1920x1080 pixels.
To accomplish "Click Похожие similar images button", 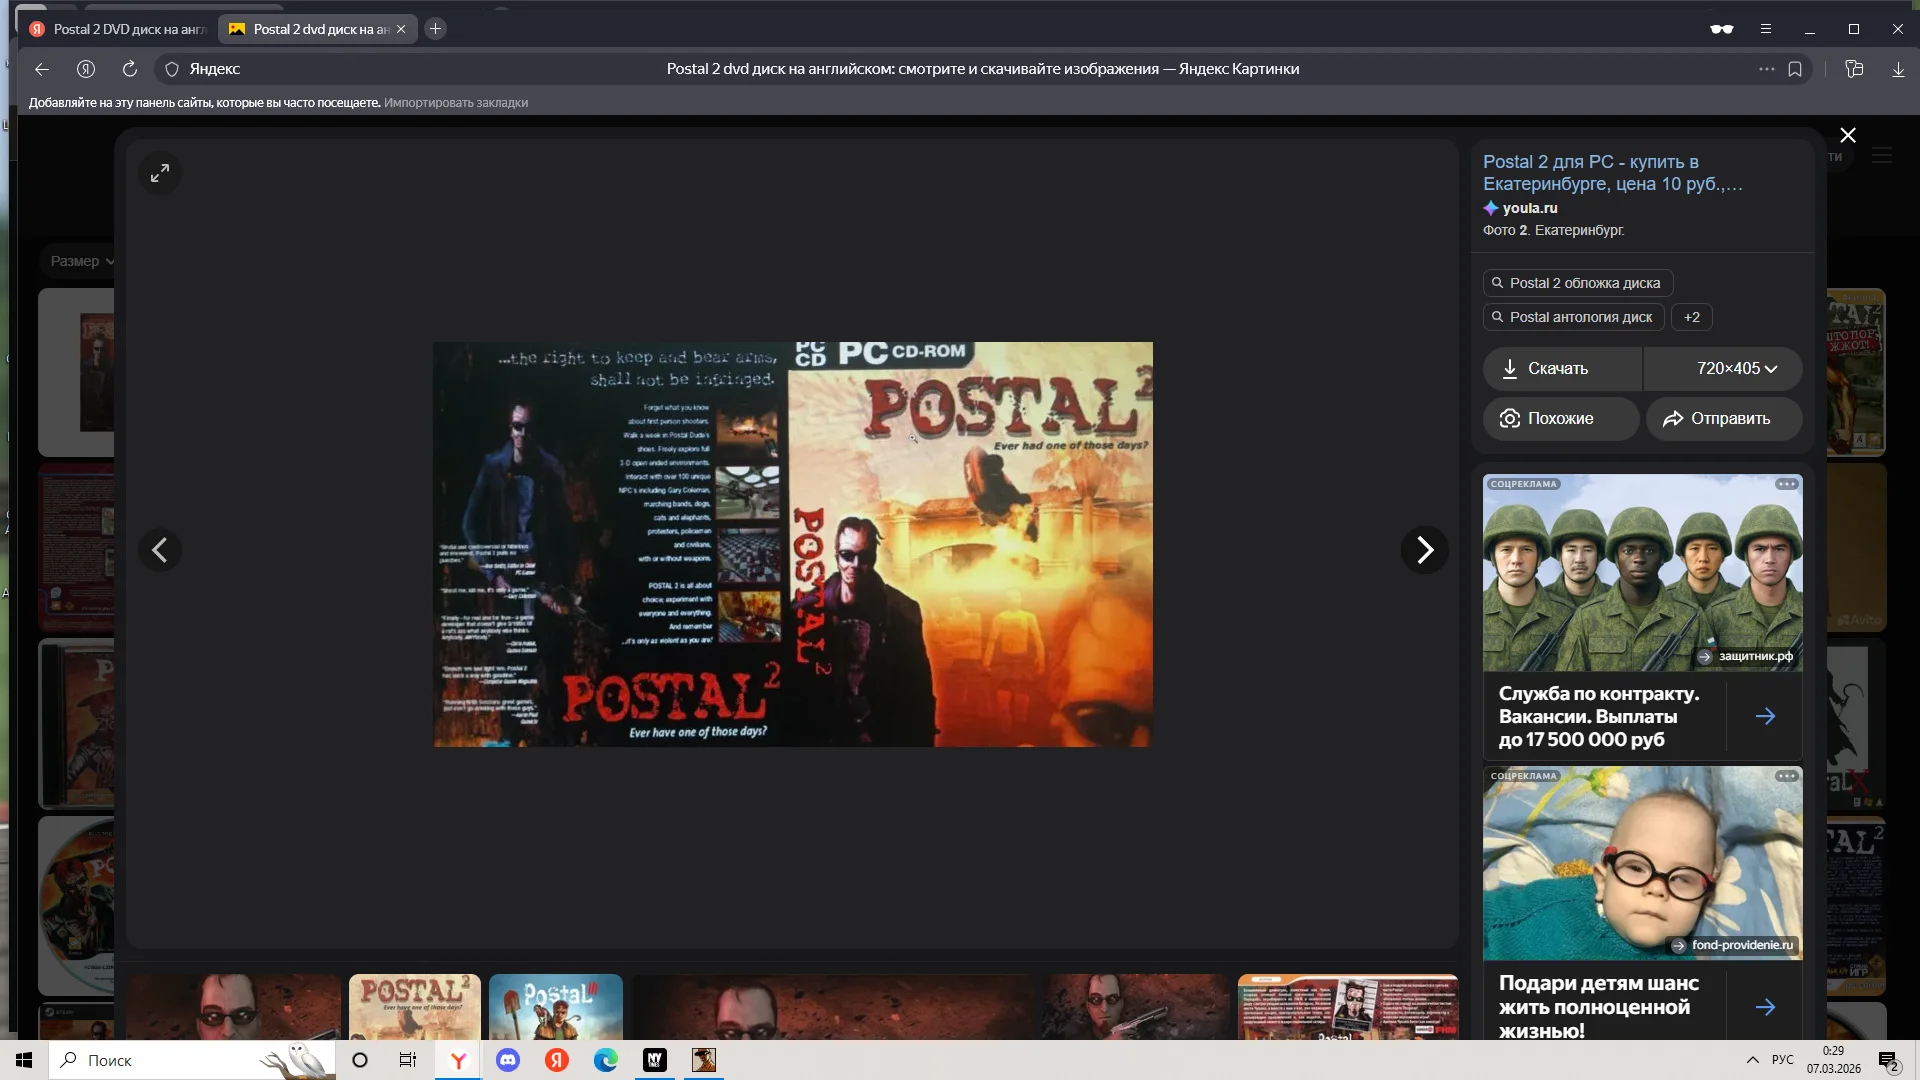I will click(x=1560, y=419).
